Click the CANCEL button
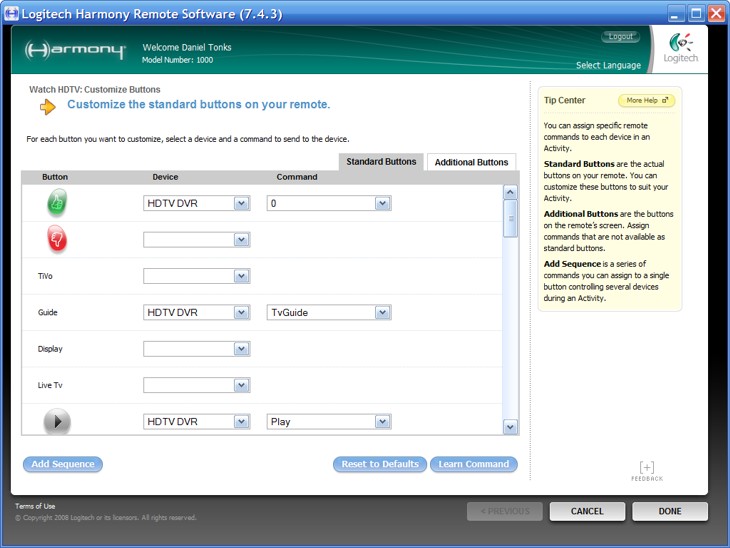 [587, 511]
